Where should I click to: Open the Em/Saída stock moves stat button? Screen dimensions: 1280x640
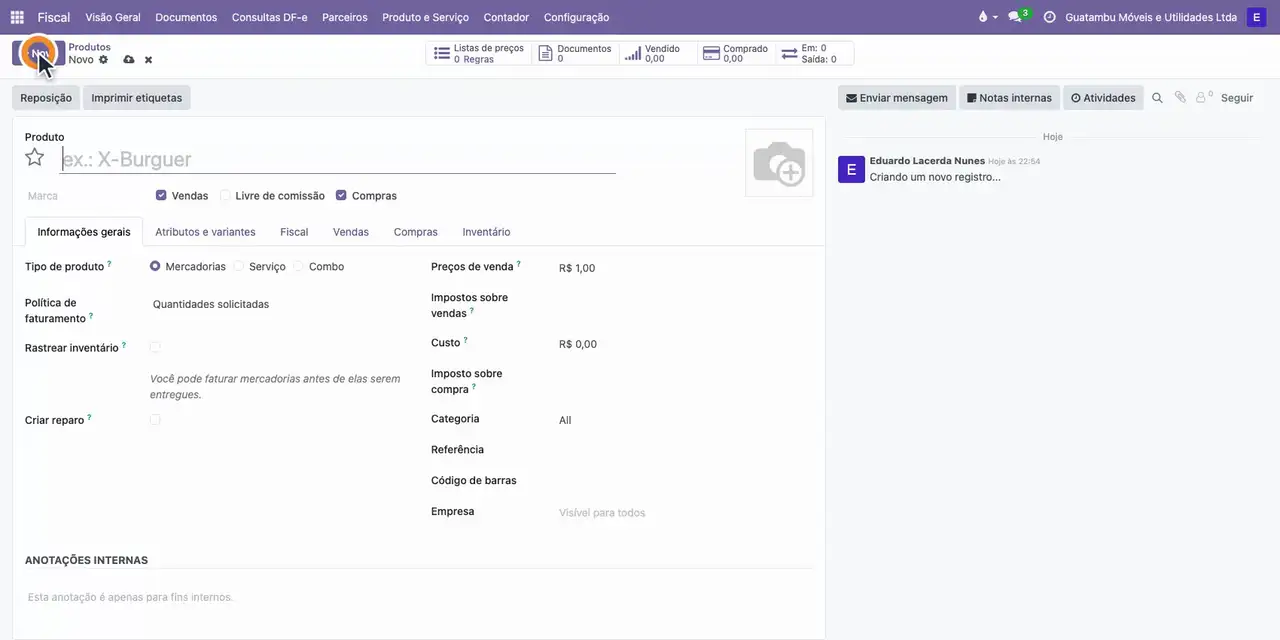(x=815, y=53)
